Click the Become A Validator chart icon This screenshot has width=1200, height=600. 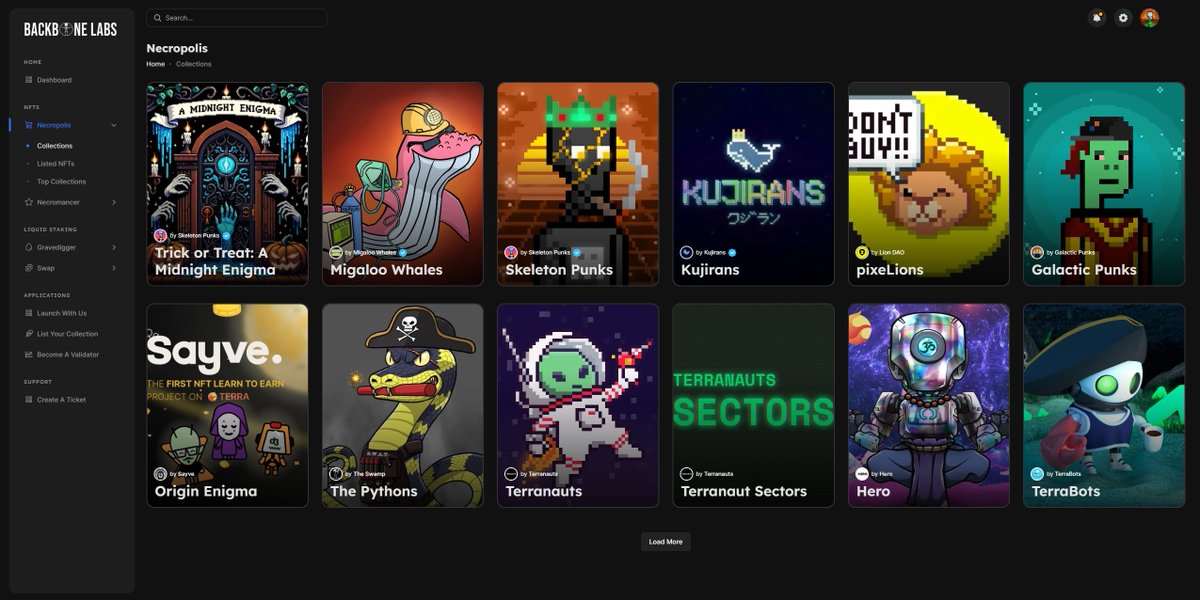[29, 355]
